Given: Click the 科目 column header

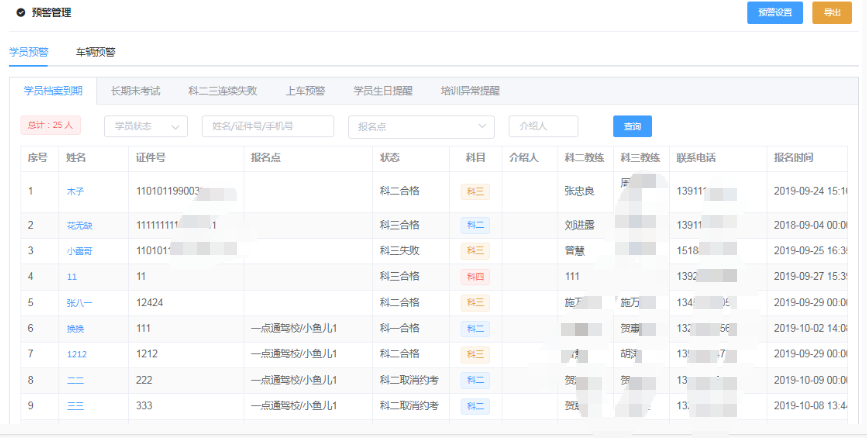Looking at the screenshot, I should click(476, 158).
